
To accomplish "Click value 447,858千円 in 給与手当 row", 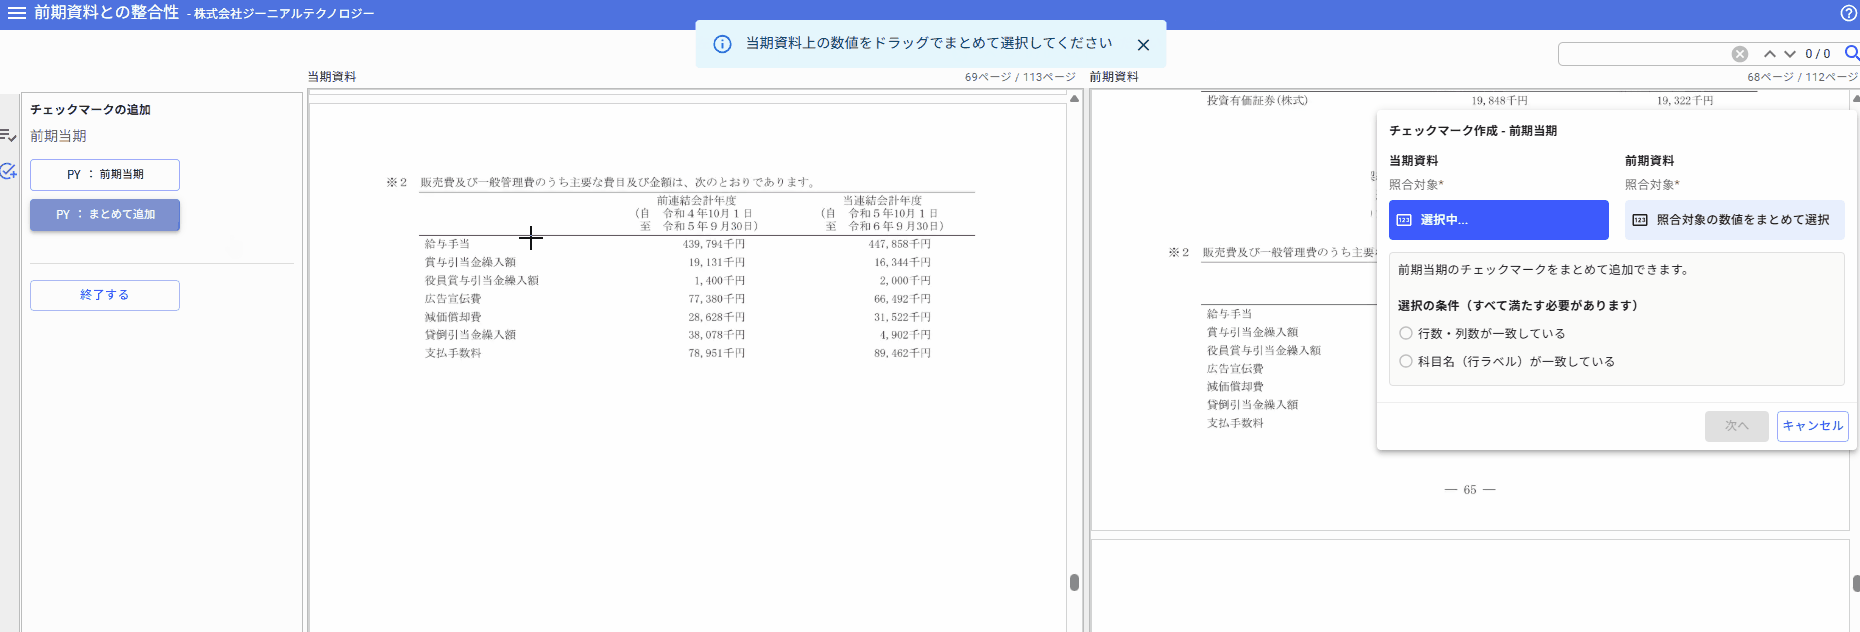I will click(899, 244).
